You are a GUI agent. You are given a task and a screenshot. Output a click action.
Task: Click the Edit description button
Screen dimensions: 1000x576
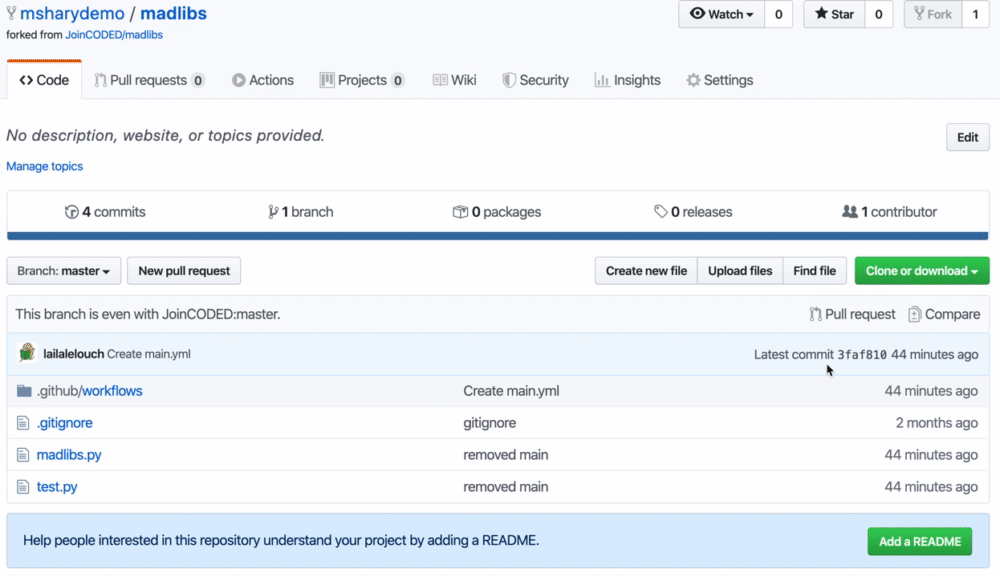tap(967, 137)
